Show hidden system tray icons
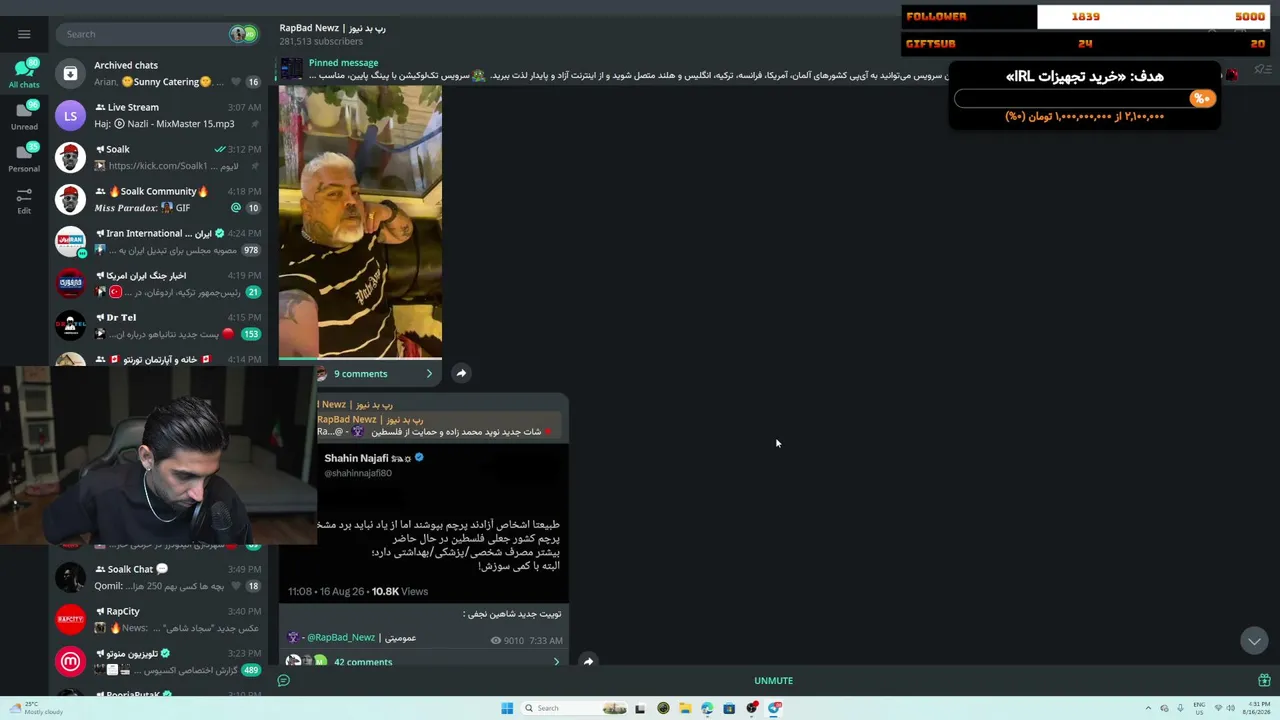Image resolution: width=1280 pixels, height=720 pixels. pyautogui.click(x=1148, y=708)
